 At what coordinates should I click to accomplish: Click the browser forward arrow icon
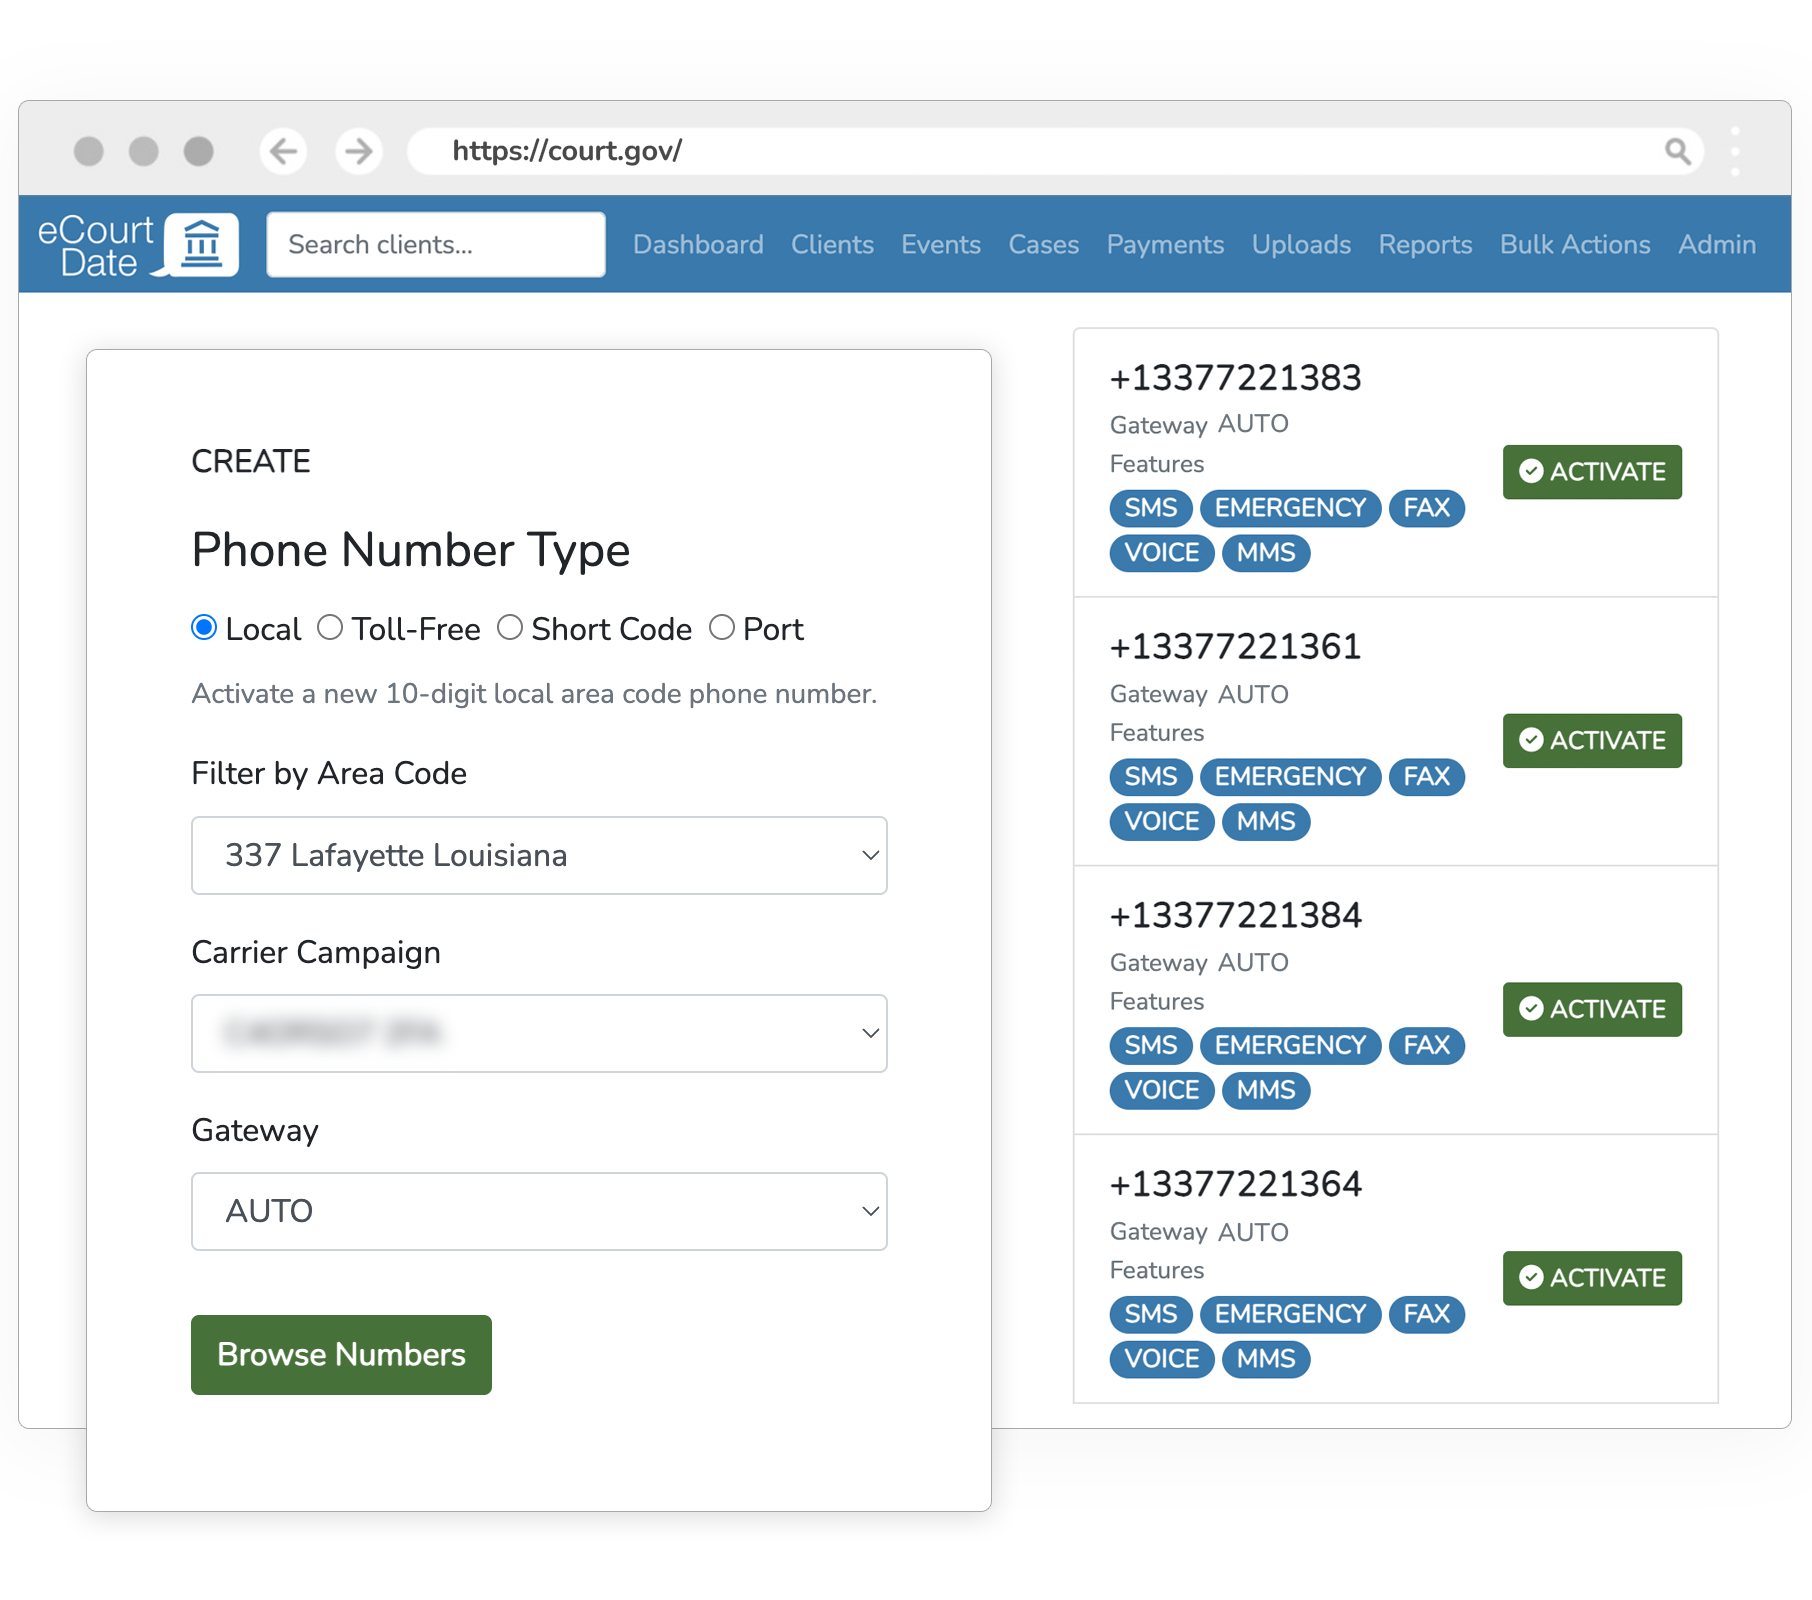(358, 151)
